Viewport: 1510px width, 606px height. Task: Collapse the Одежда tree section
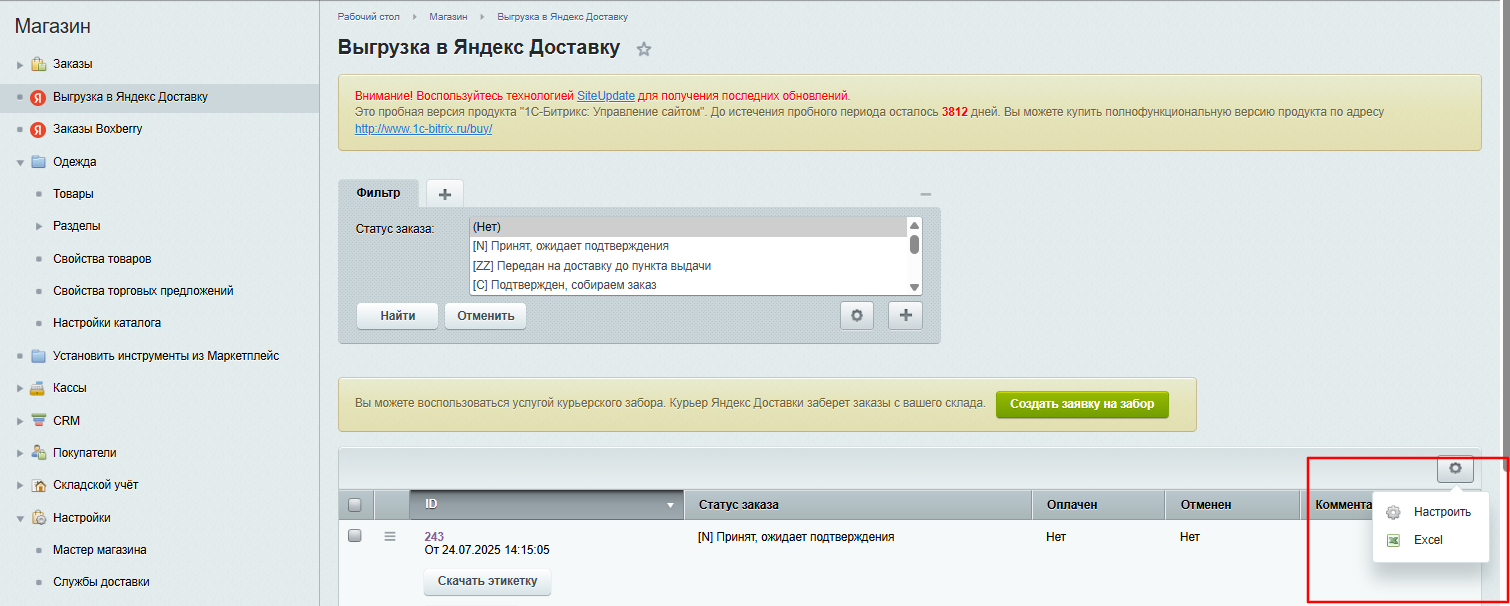click(x=20, y=162)
